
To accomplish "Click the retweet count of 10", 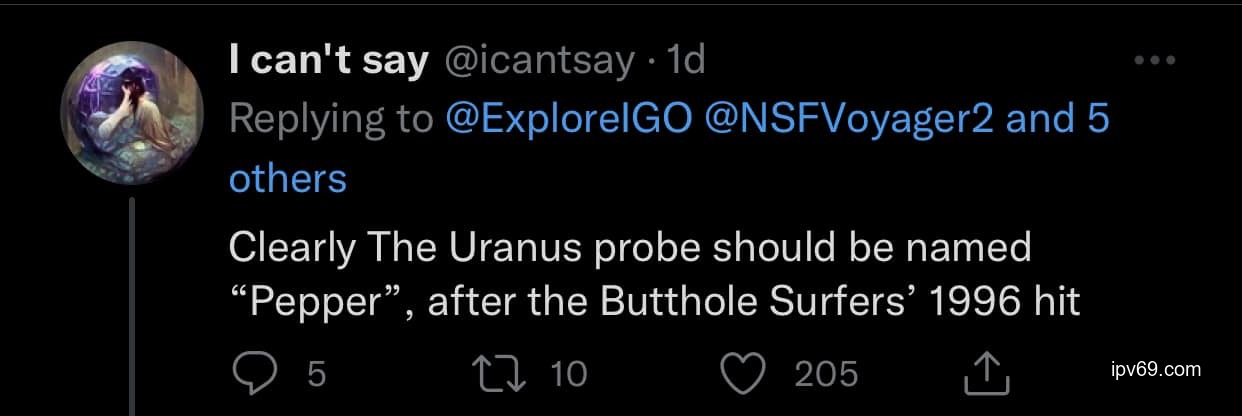I will (568, 374).
